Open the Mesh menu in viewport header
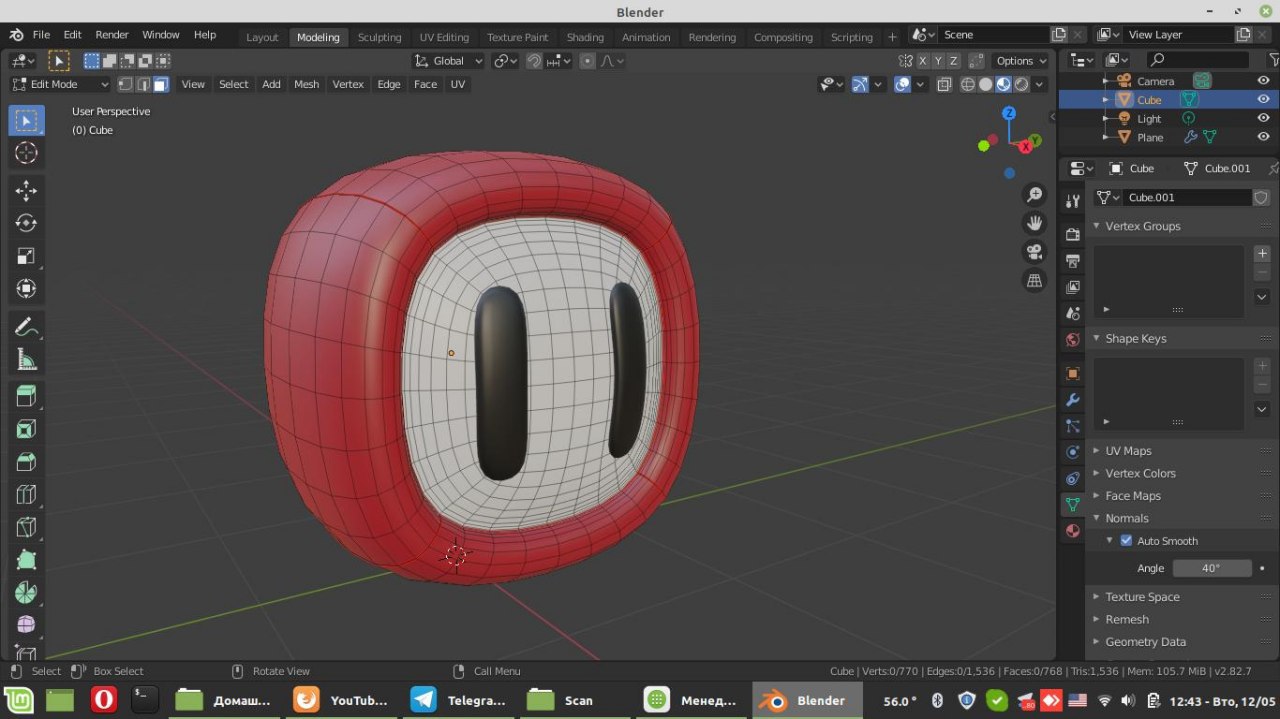1280x719 pixels. pyautogui.click(x=306, y=84)
